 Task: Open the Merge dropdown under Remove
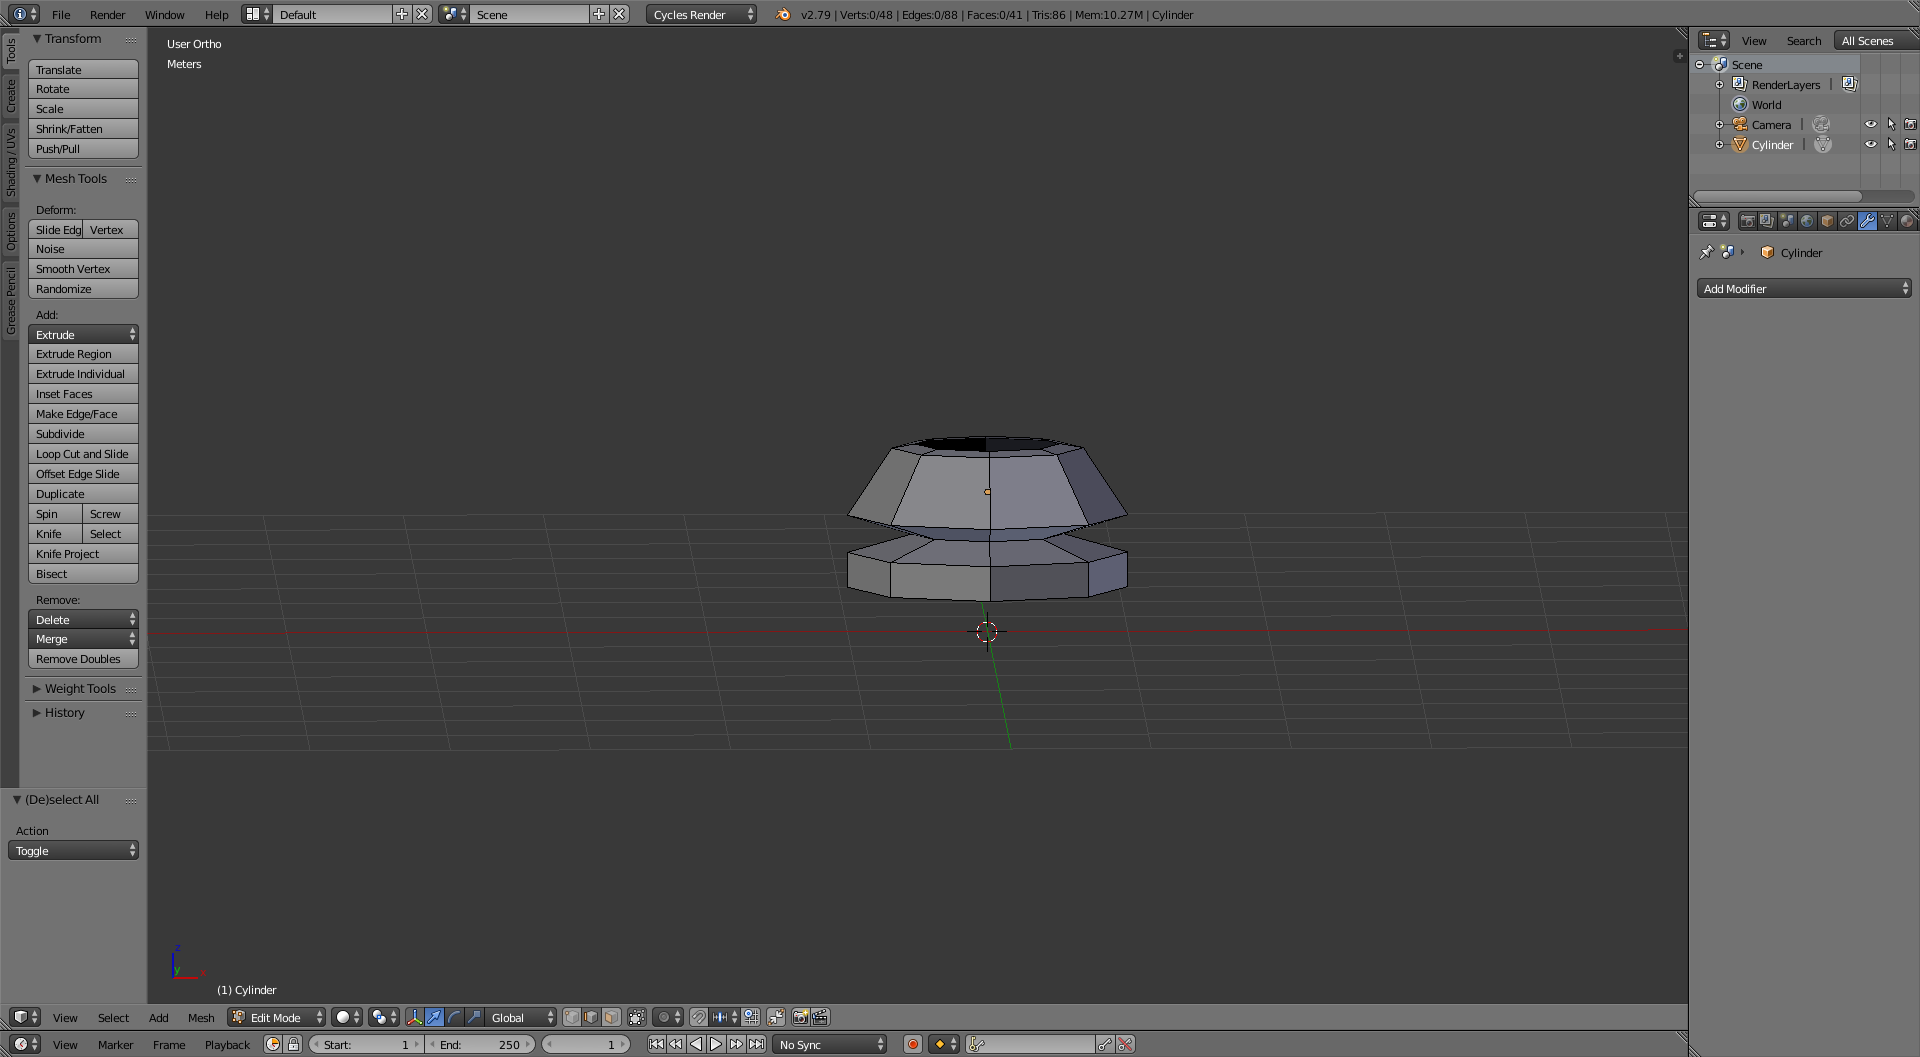tap(83, 639)
